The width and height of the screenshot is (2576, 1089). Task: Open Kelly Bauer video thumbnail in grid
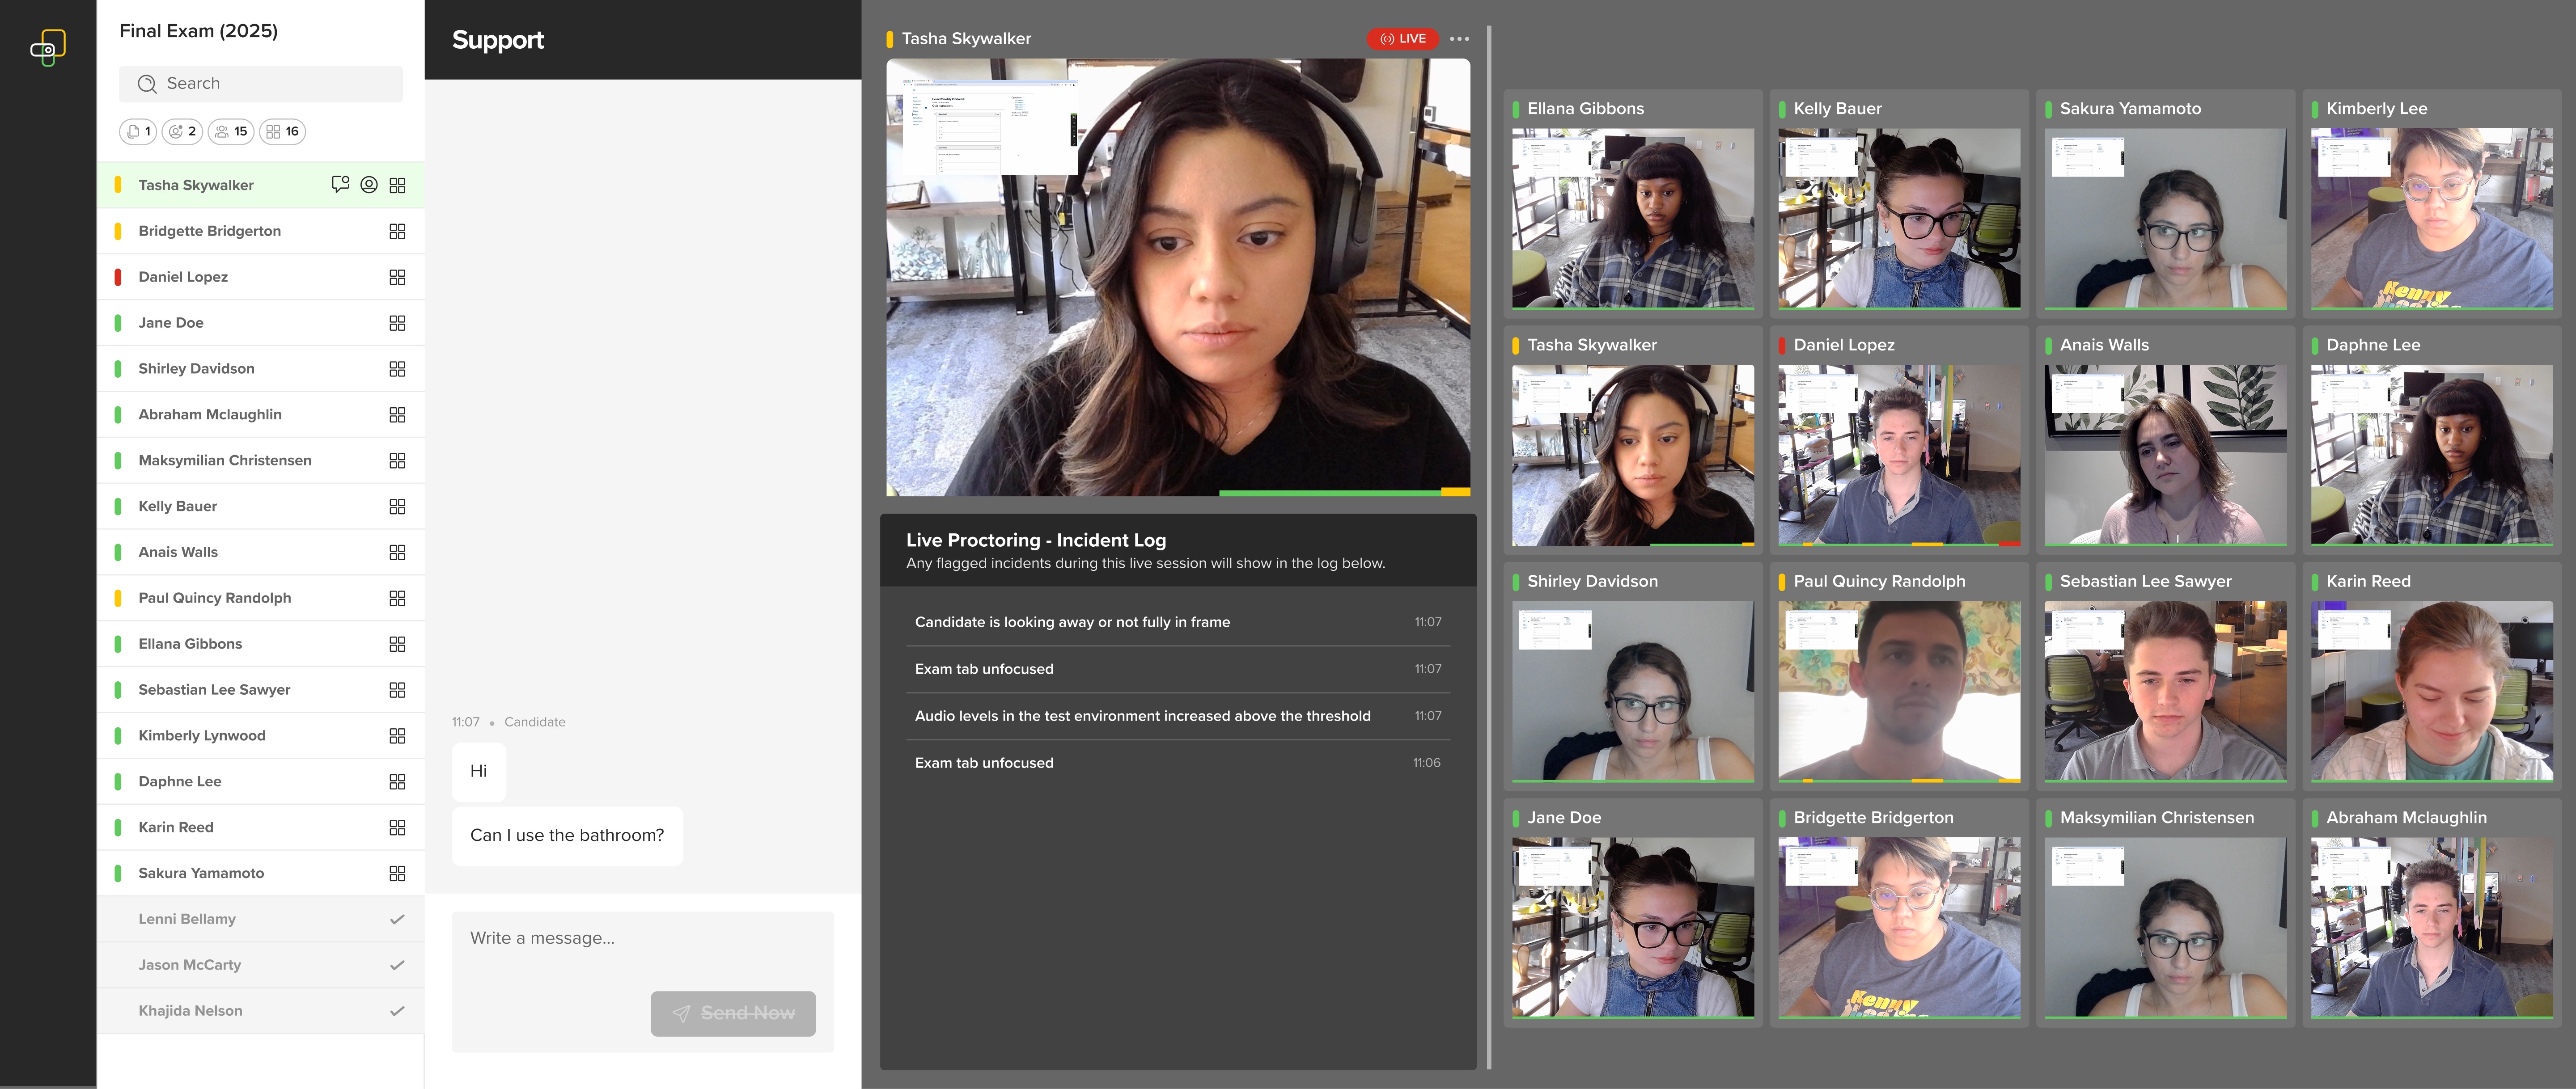tap(1899, 218)
